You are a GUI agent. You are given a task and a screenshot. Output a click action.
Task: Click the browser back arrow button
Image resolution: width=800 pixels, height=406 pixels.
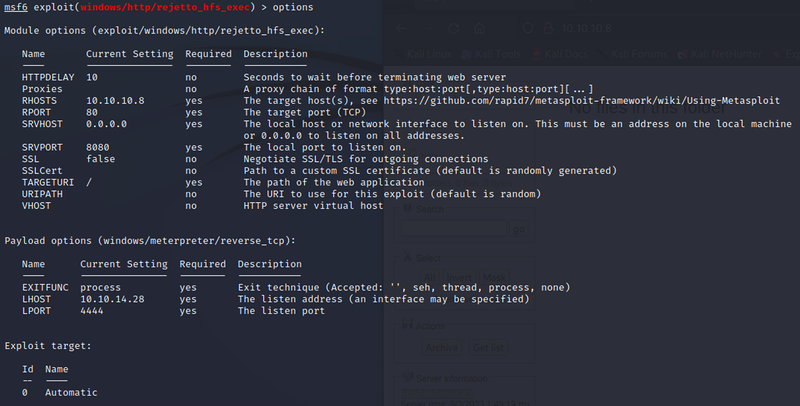click(x=399, y=27)
